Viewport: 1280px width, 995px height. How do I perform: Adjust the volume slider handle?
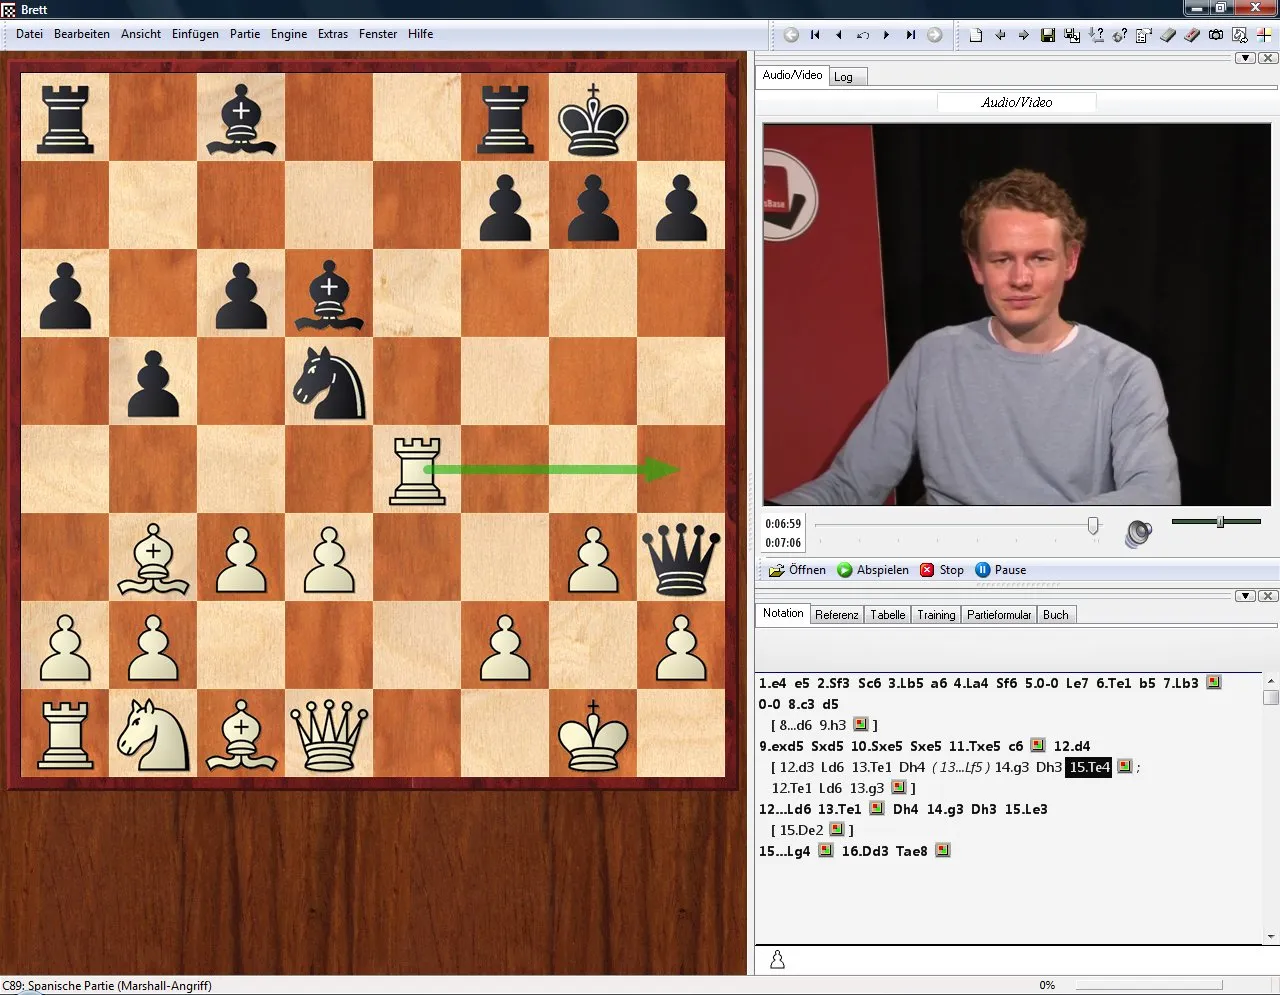[1220, 522]
